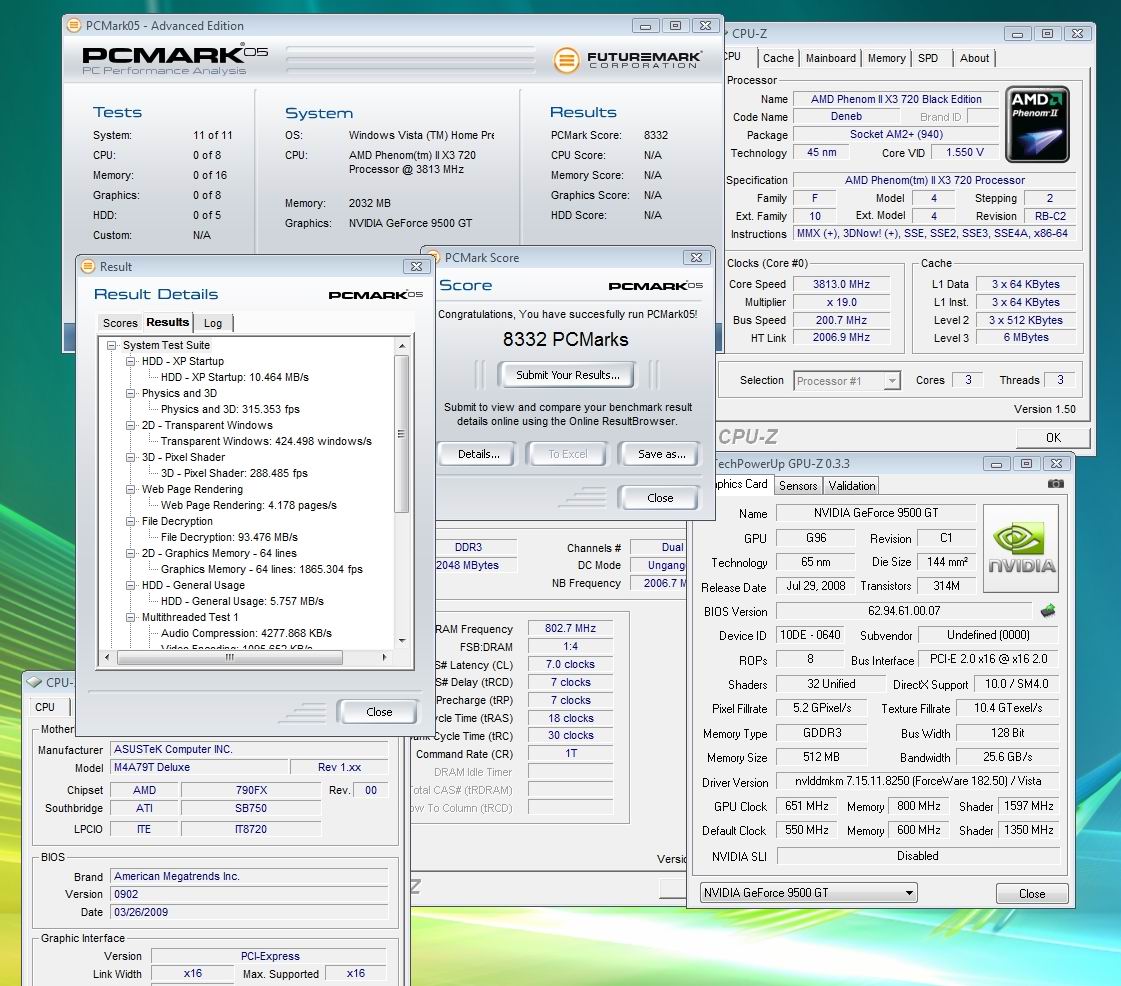Collapse the 2D - Transparent Windows node

click(x=131, y=425)
